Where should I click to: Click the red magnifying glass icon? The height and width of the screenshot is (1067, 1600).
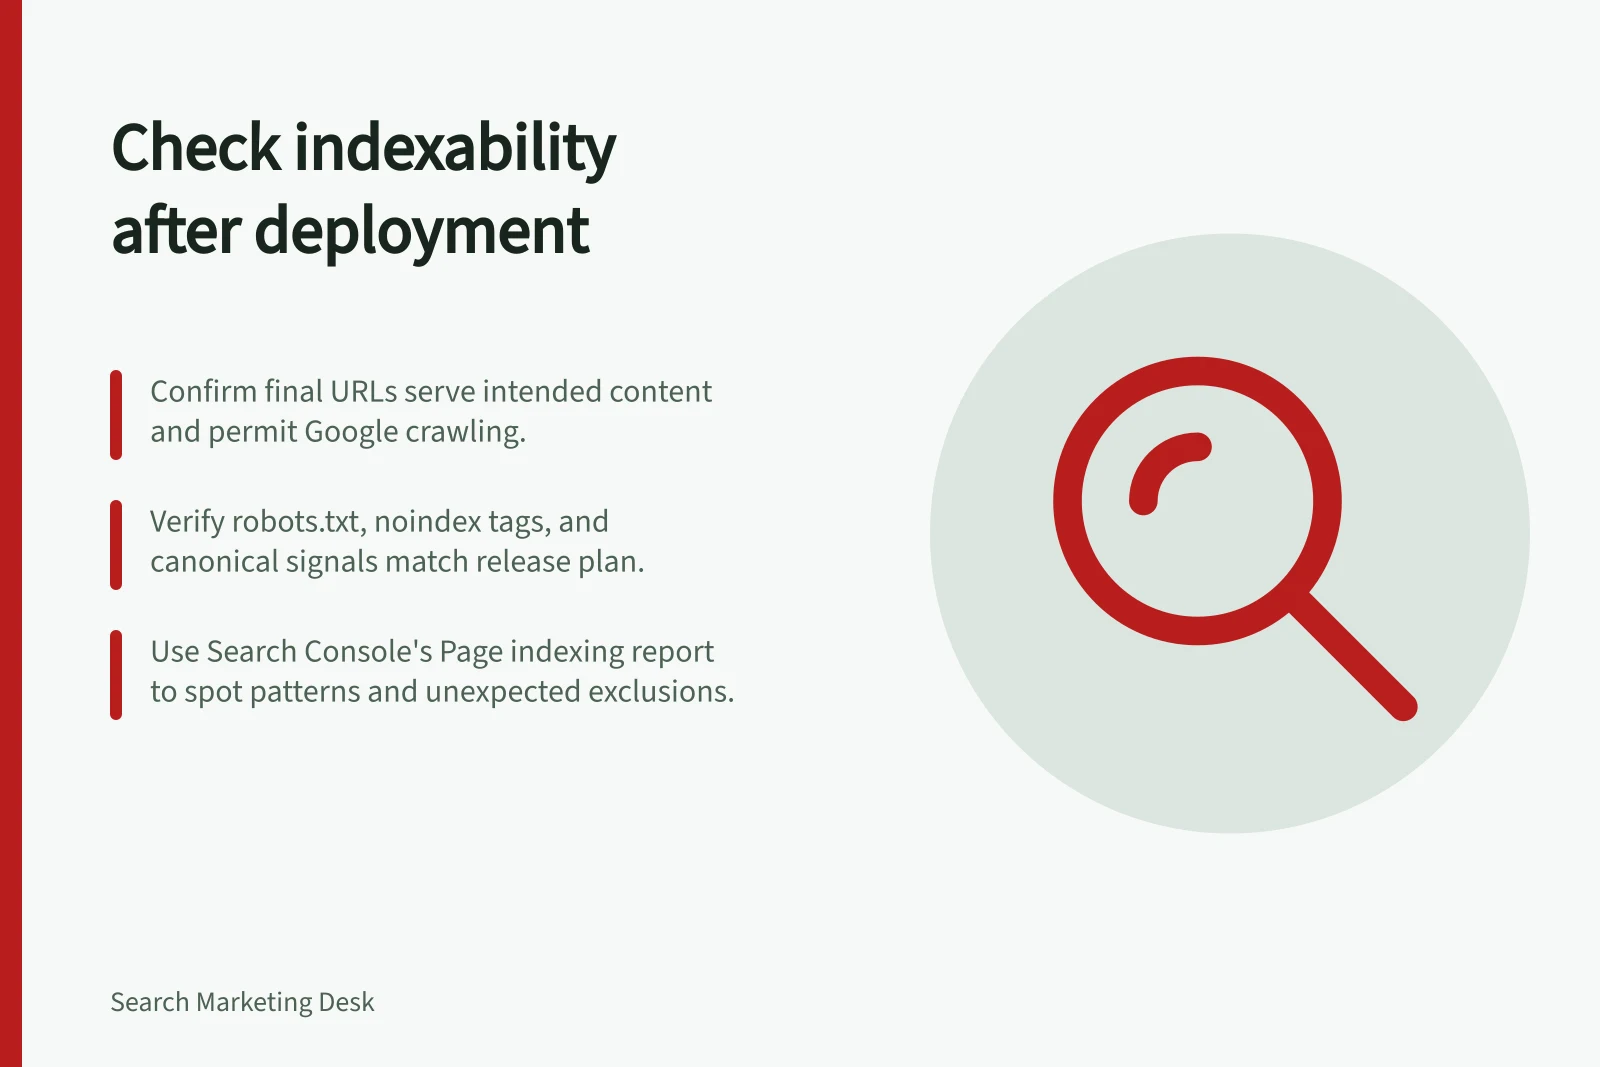1235,538
